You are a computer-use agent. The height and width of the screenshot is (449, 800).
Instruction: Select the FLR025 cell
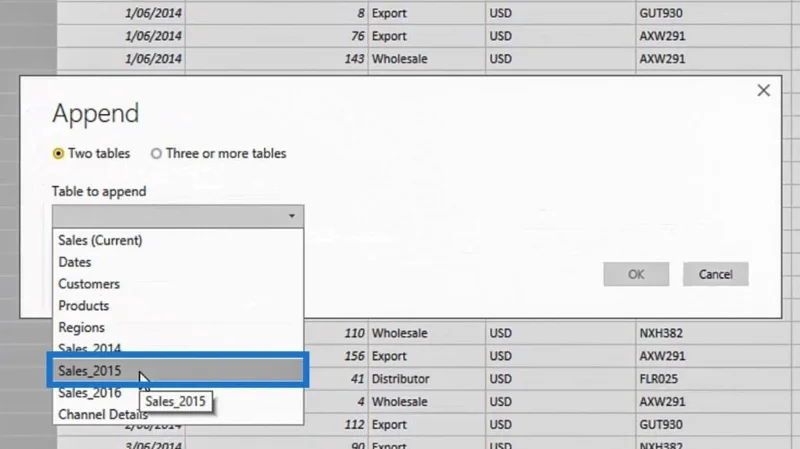pyautogui.click(x=713, y=379)
